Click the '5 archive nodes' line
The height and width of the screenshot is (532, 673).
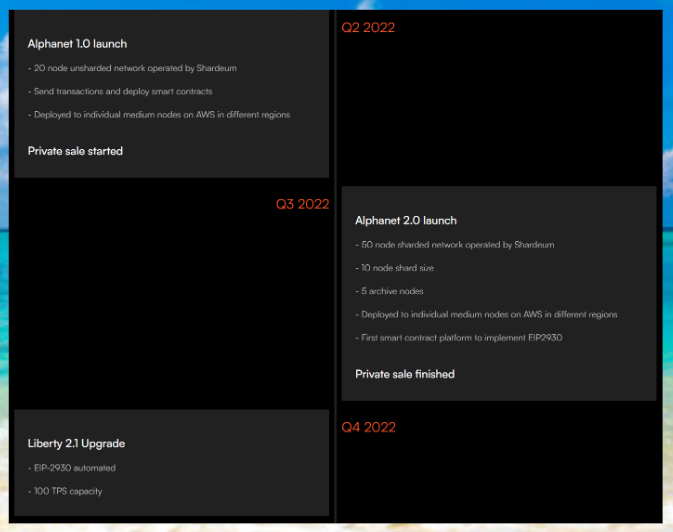point(389,291)
